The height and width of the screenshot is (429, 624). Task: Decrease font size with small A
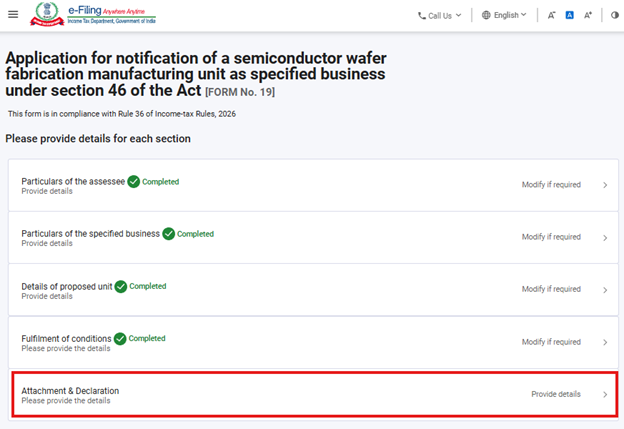coord(552,15)
